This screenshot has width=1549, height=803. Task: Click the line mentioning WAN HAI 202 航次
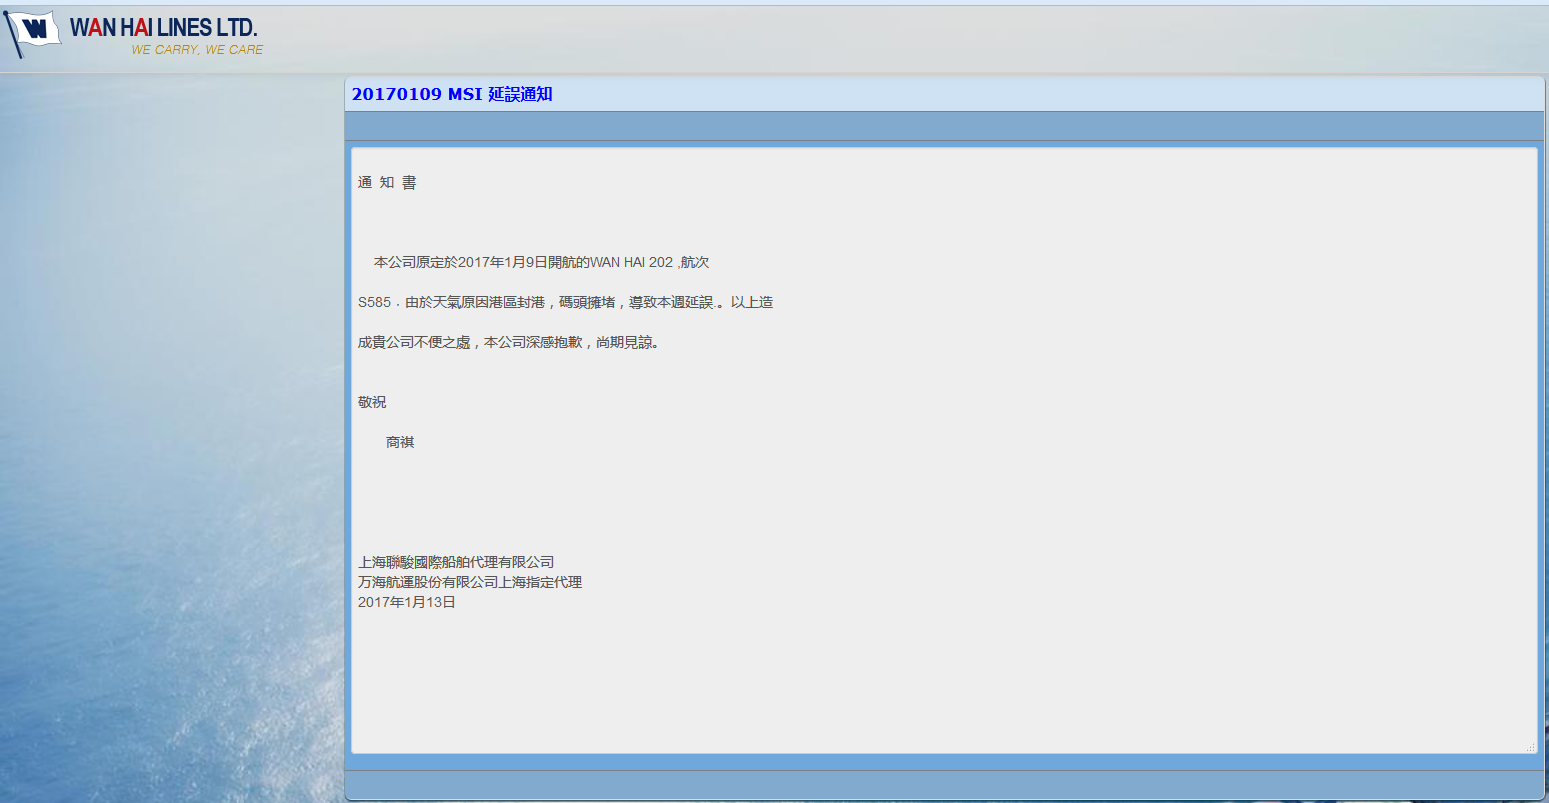[541, 262]
